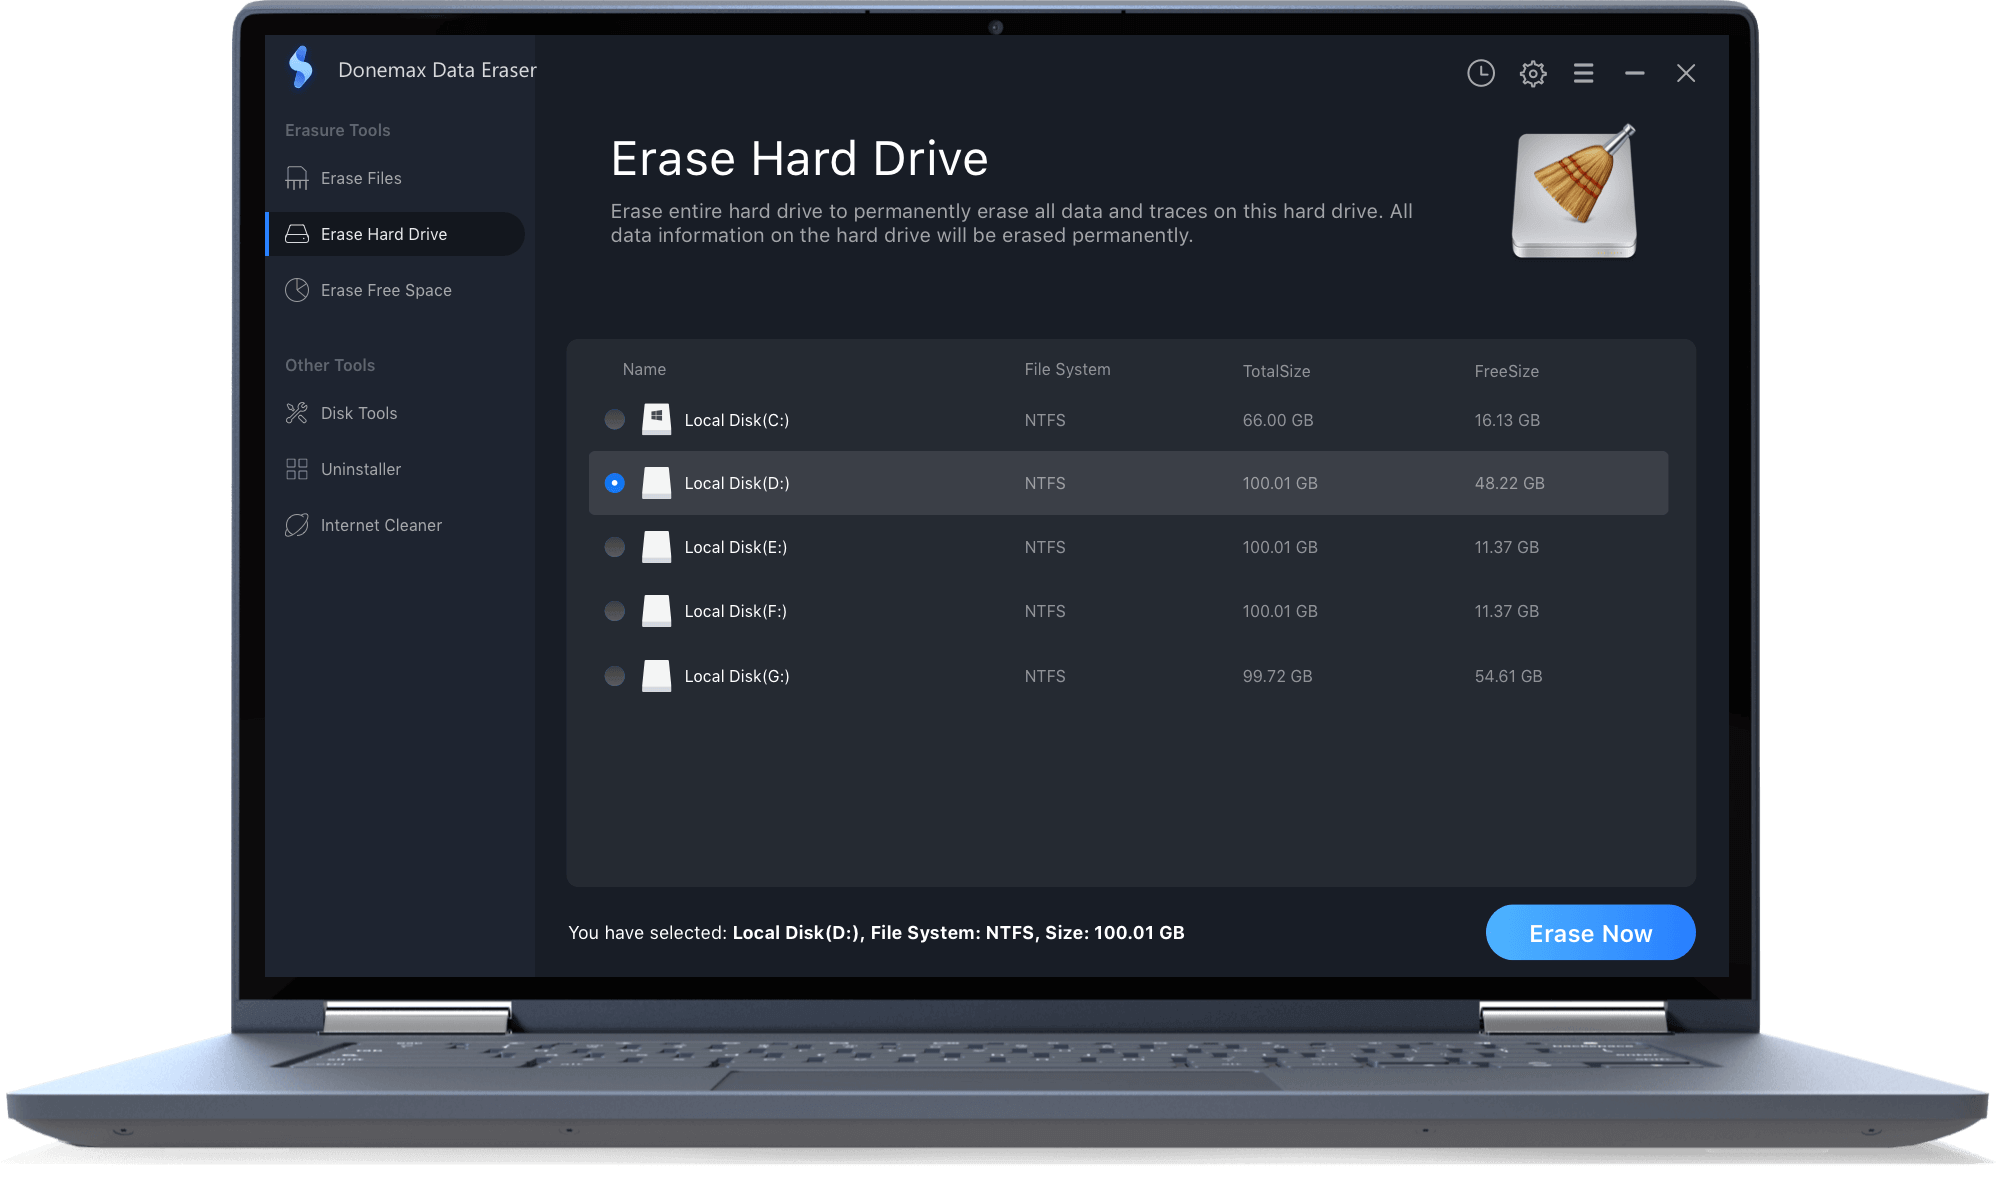Click the 48.22 GB free size value
Image resolution: width=1998 pixels, height=1185 pixels.
click(1509, 483)
